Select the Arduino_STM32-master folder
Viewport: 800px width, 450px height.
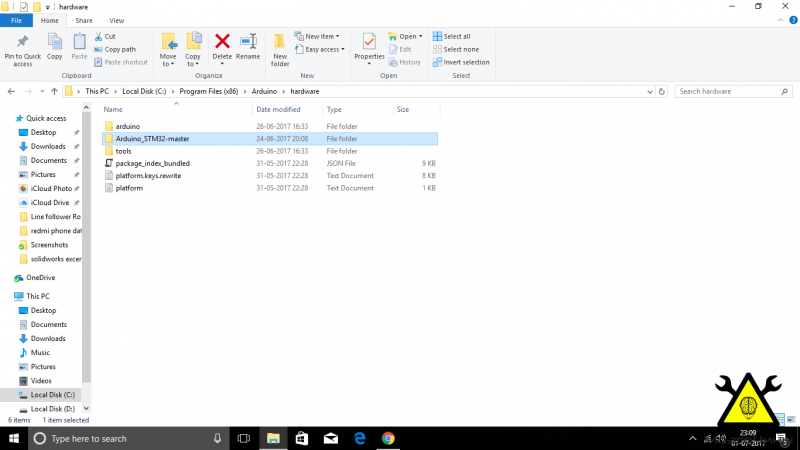click(x=270, y=138)
